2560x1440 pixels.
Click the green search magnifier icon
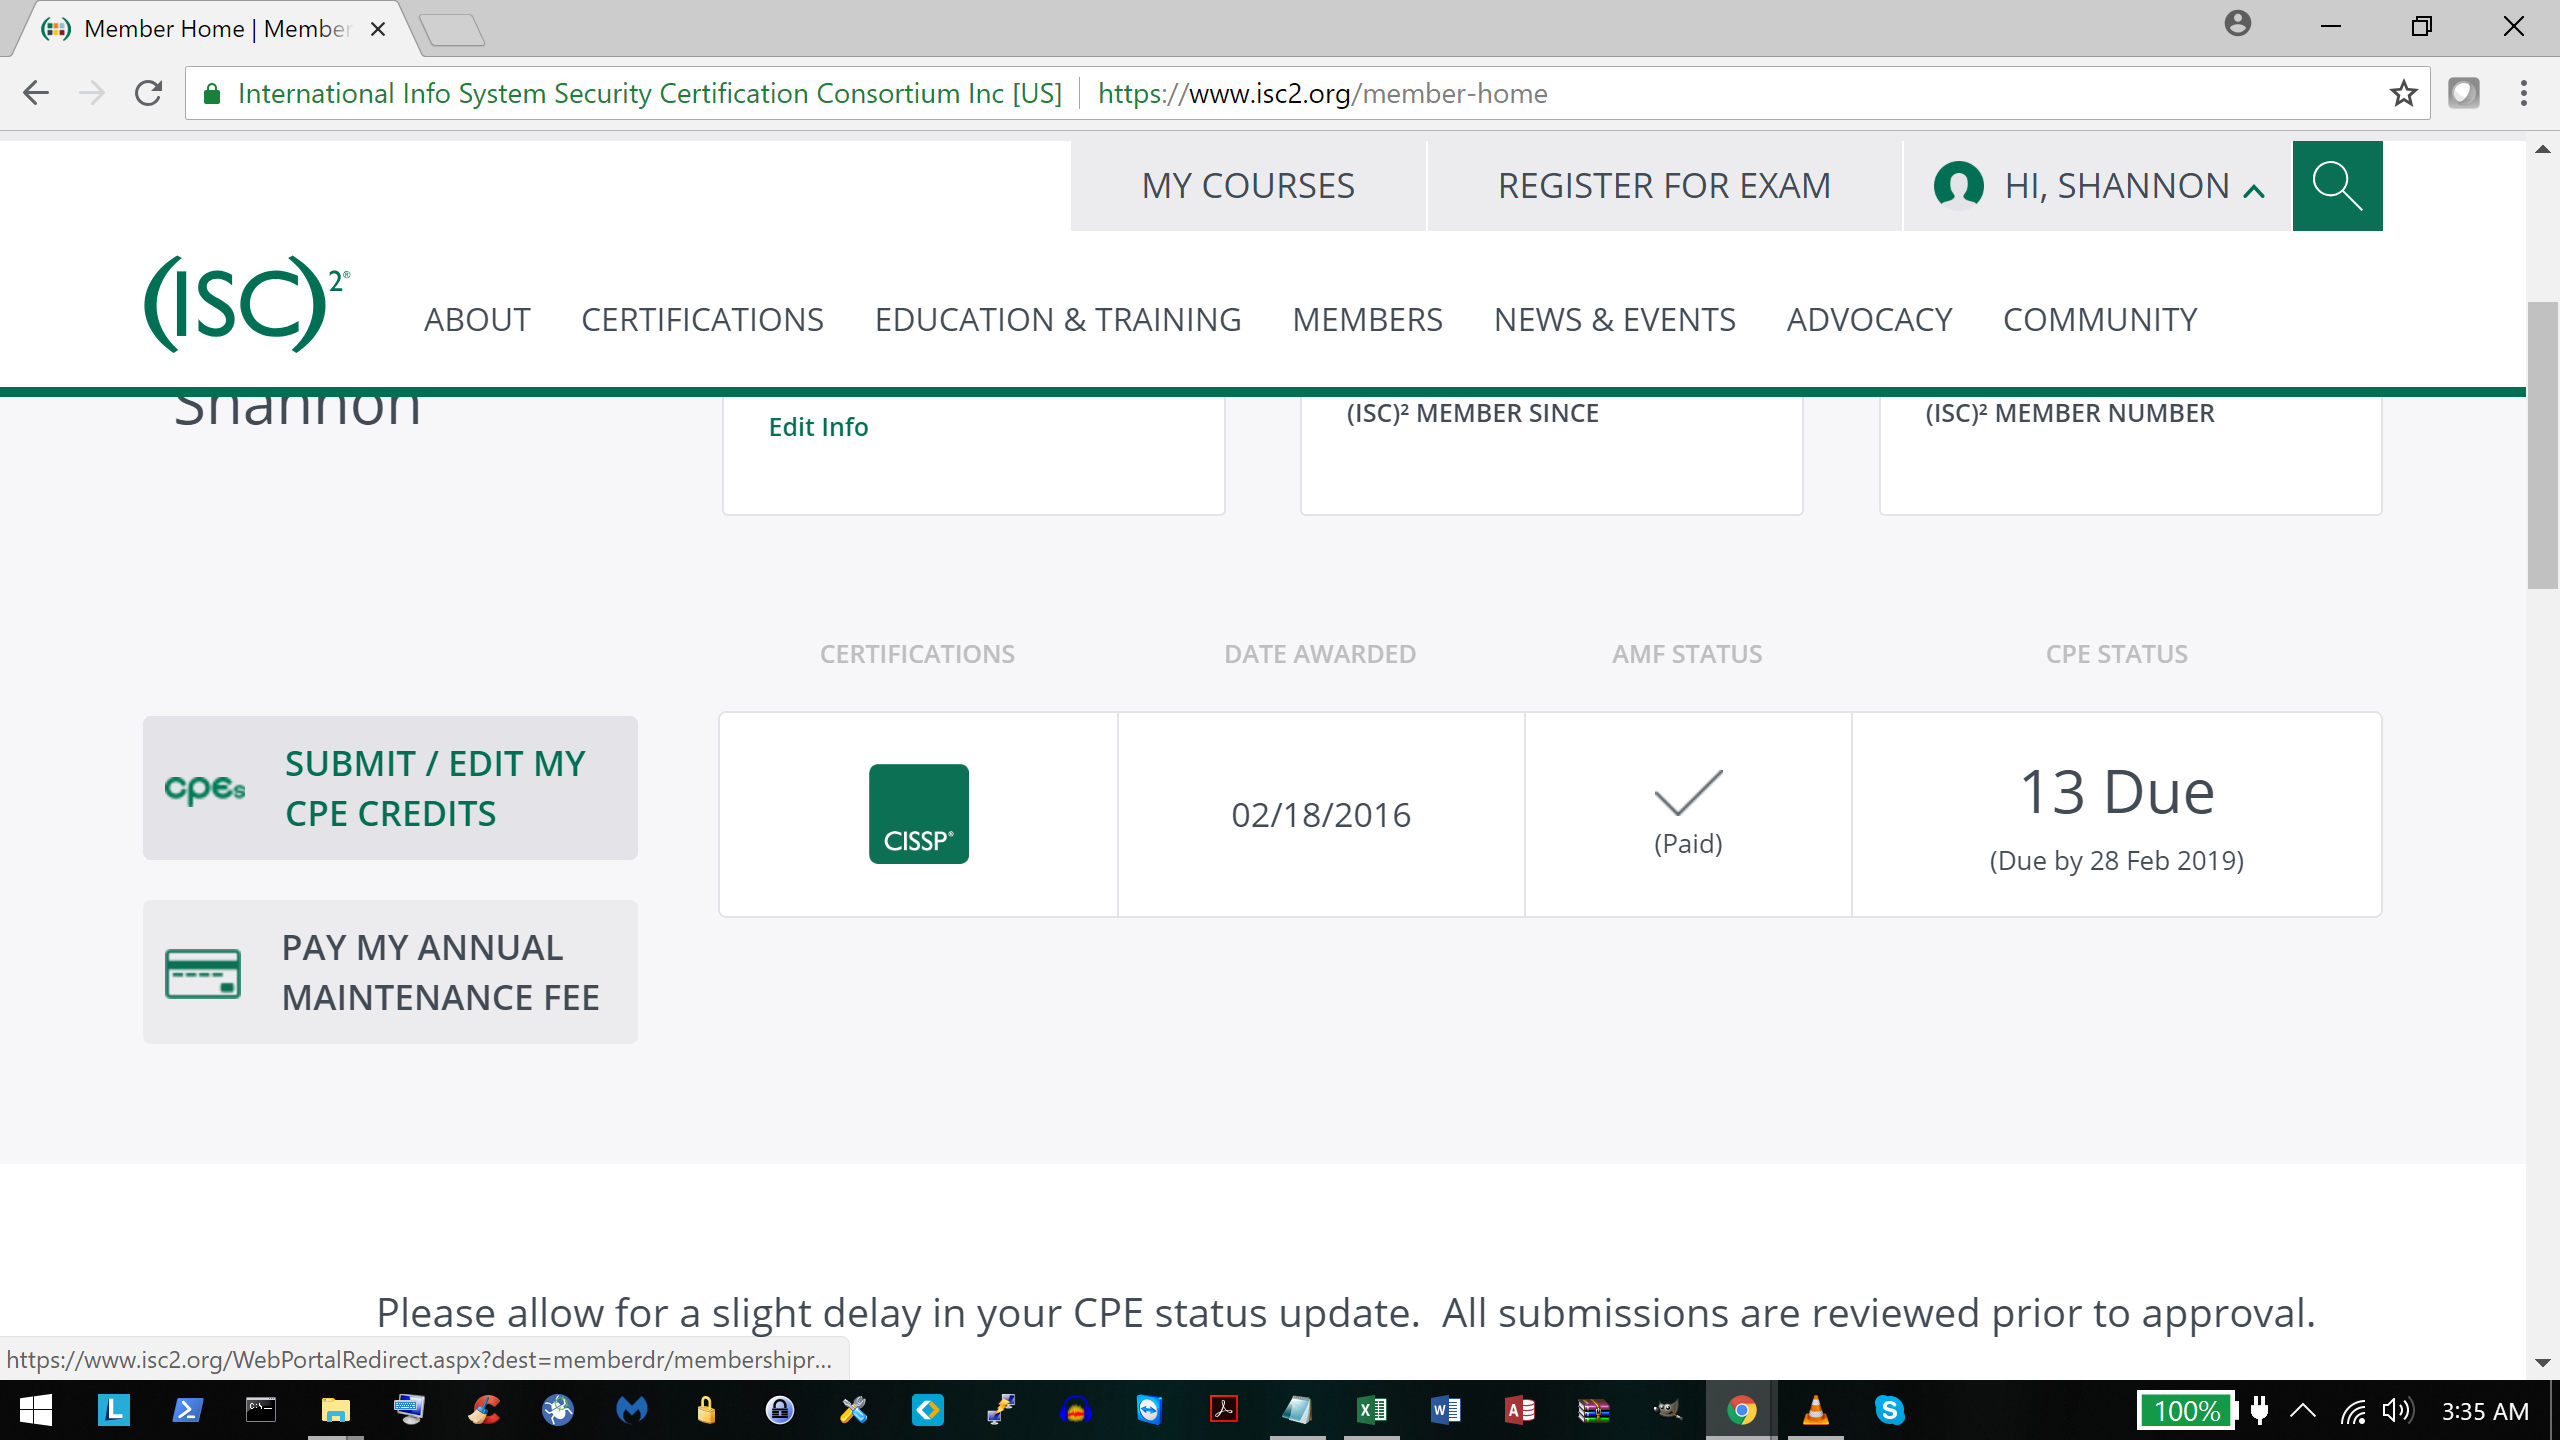(x=2336, y=186)
